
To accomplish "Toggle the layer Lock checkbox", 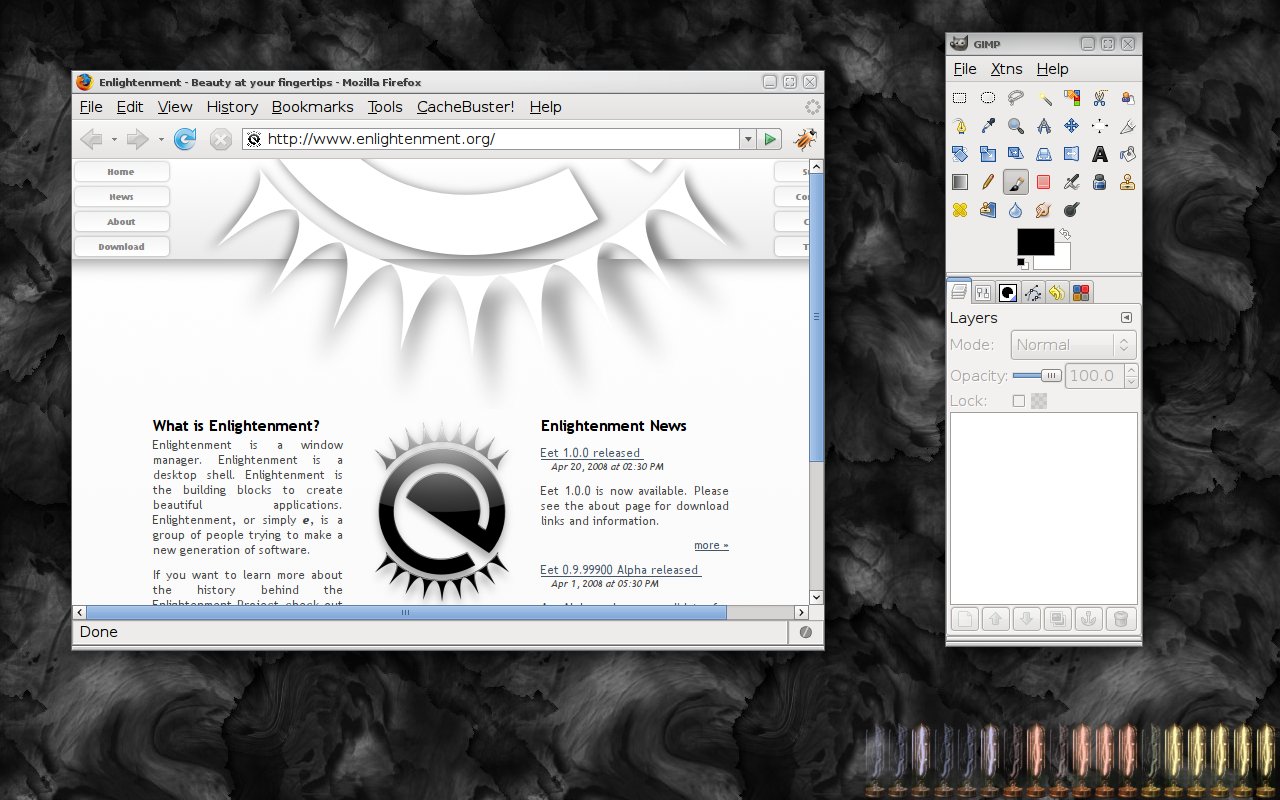I will pos(1019,401).
